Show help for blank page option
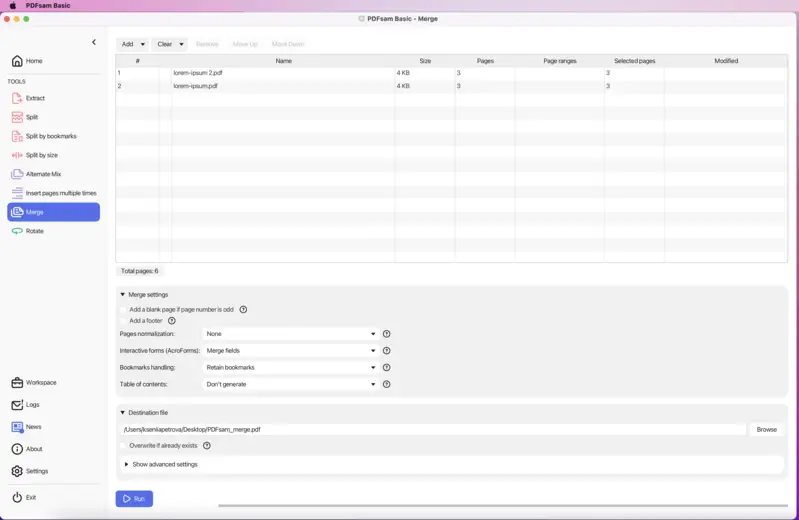799x520 pixels. pyautogui.click(x=244, y=309)
